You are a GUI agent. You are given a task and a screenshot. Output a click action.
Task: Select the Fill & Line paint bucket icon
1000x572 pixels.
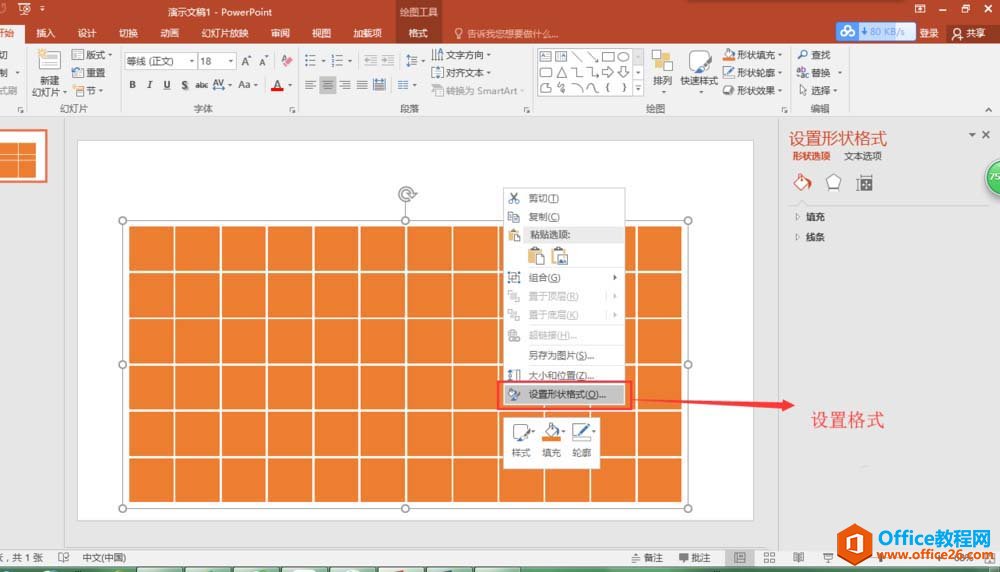pyautogui.click(x=801, y=183)
